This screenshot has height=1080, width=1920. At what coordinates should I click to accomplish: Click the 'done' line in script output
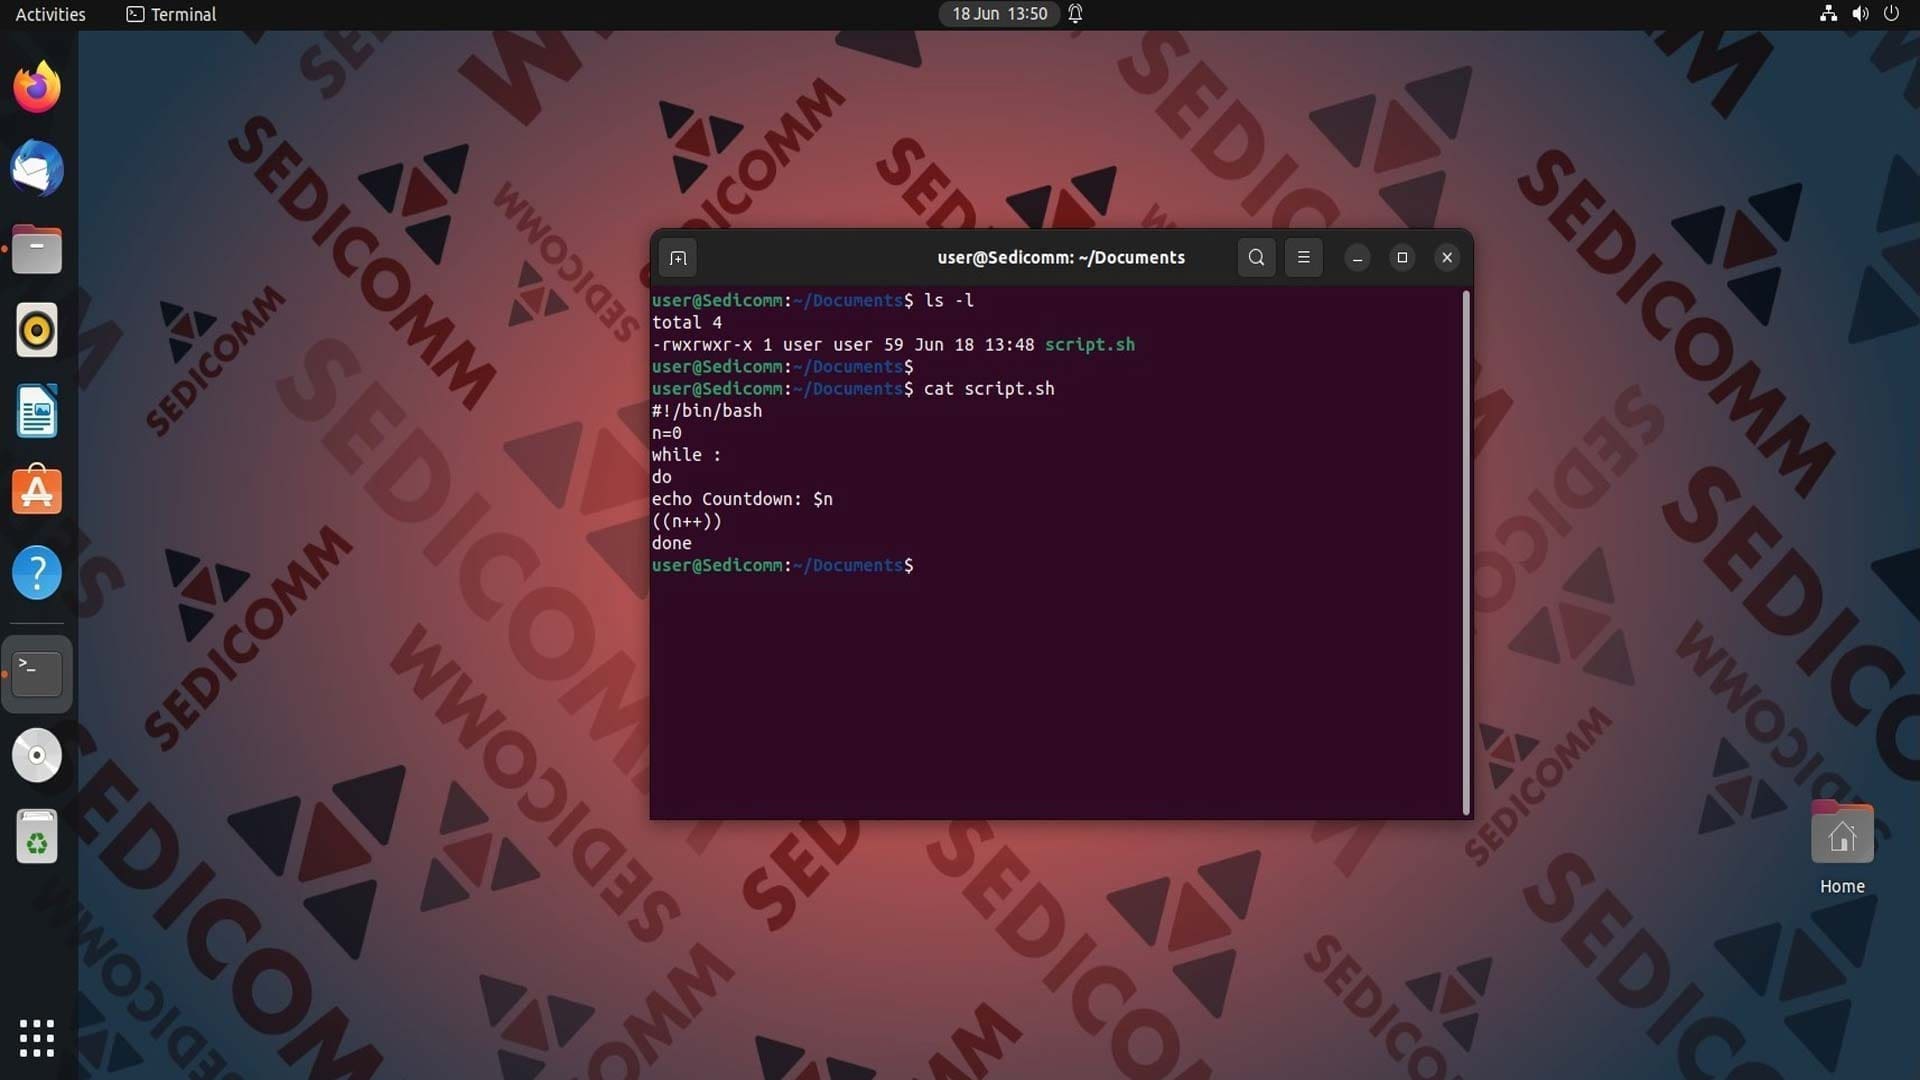click(x=671, y=543)
